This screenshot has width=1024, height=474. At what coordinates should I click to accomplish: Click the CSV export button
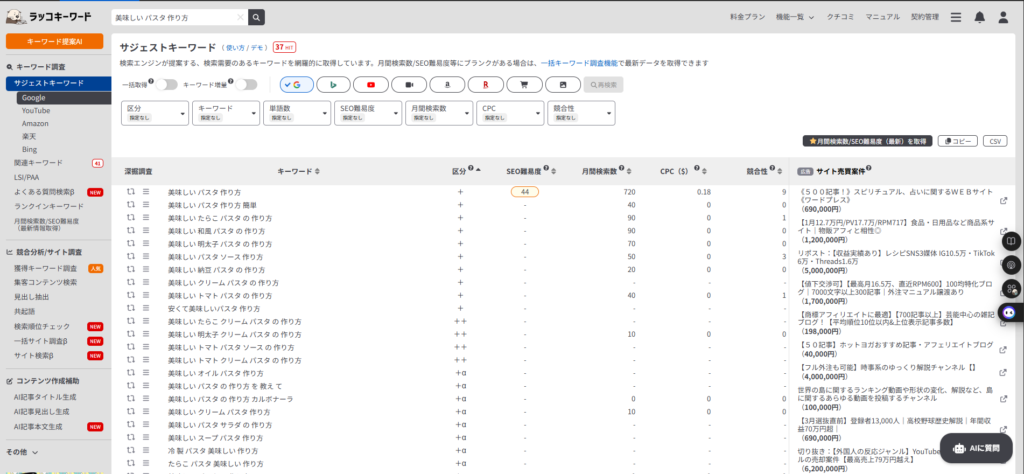994,141
